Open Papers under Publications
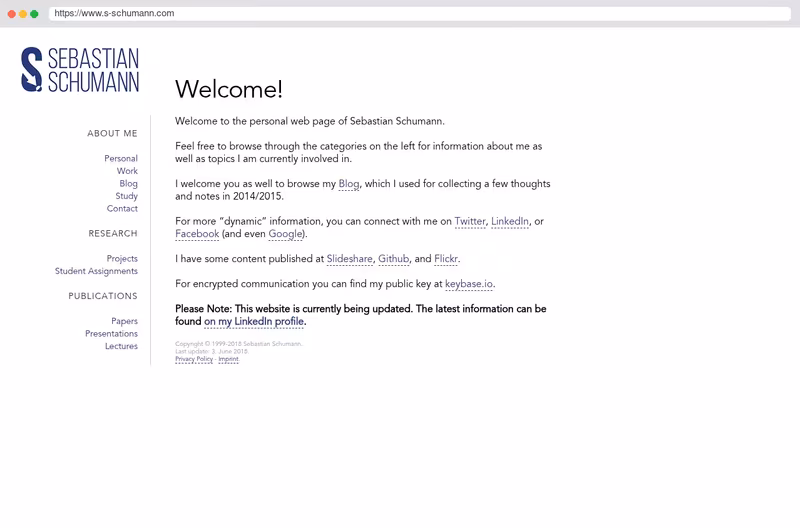Viewport: 800px width, 528px height. pyautogui.click(x=124, y=321)
